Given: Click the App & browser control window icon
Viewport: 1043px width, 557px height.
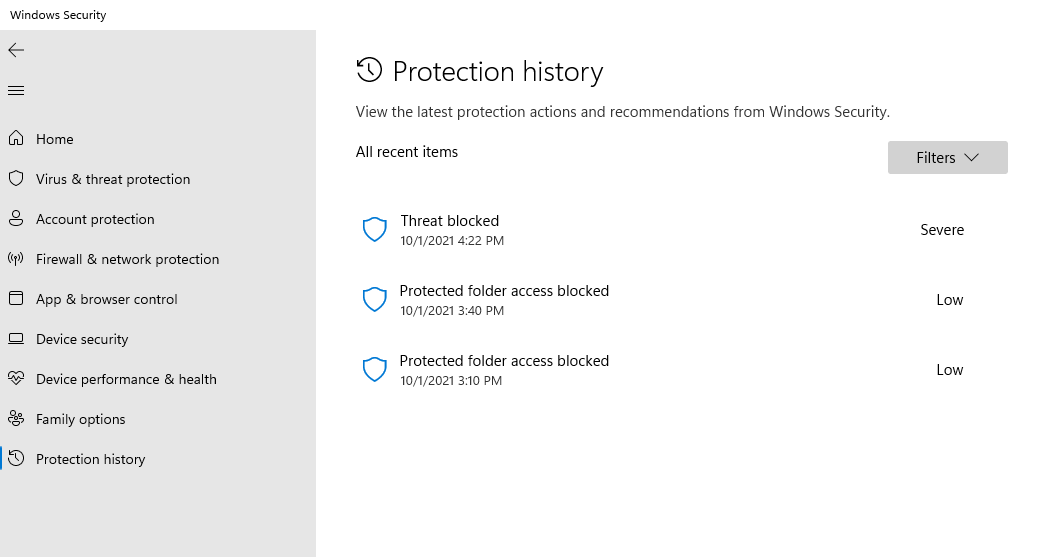Looking at the screenshot, I should (x=16, y=299).
